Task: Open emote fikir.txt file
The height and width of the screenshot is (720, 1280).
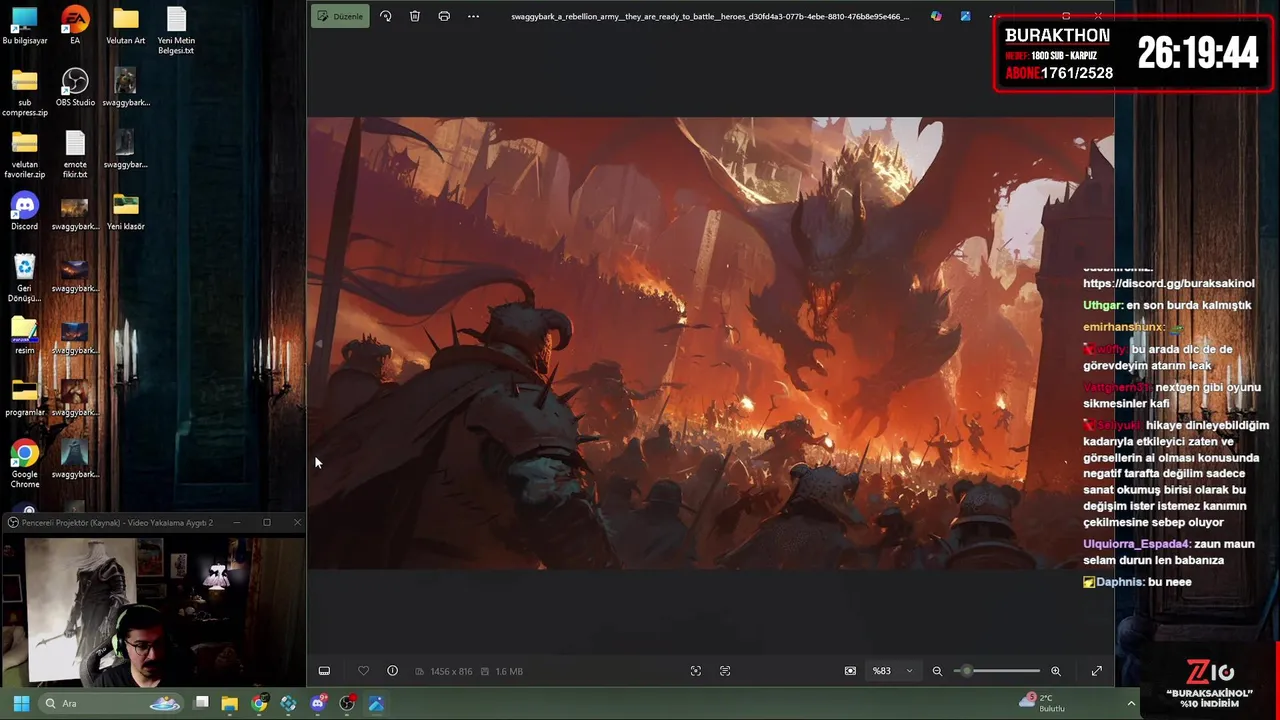Action: (x=75, y=155)
